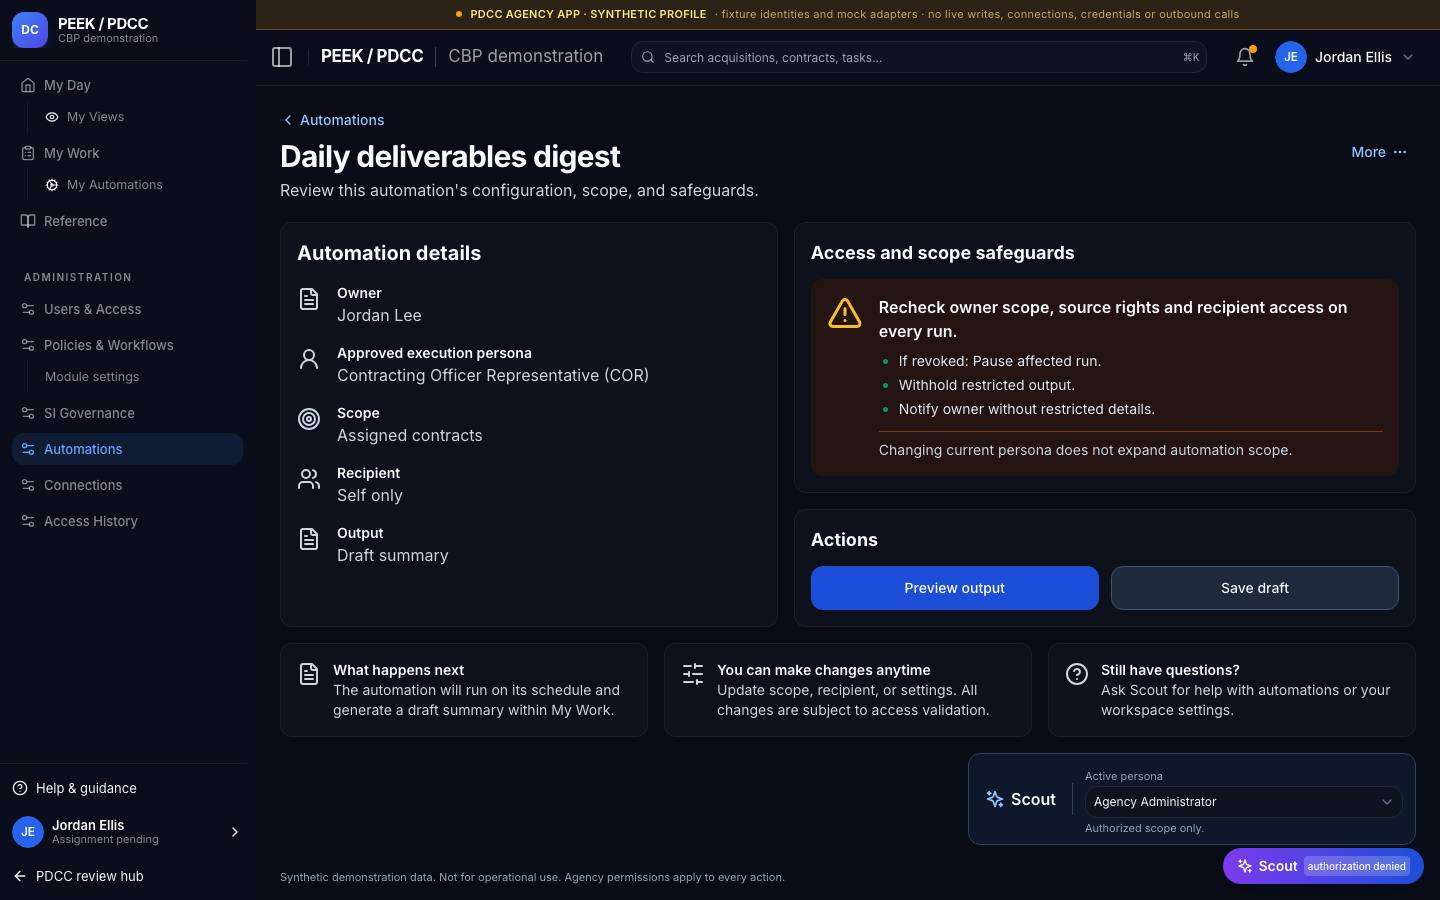Click the search magnifier icon
This screenshot has height=900, width=1440.
tap(648, 57)
